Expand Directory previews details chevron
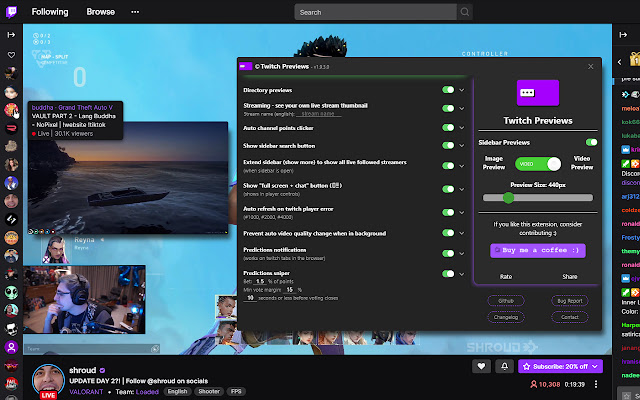 coord(463,89)
